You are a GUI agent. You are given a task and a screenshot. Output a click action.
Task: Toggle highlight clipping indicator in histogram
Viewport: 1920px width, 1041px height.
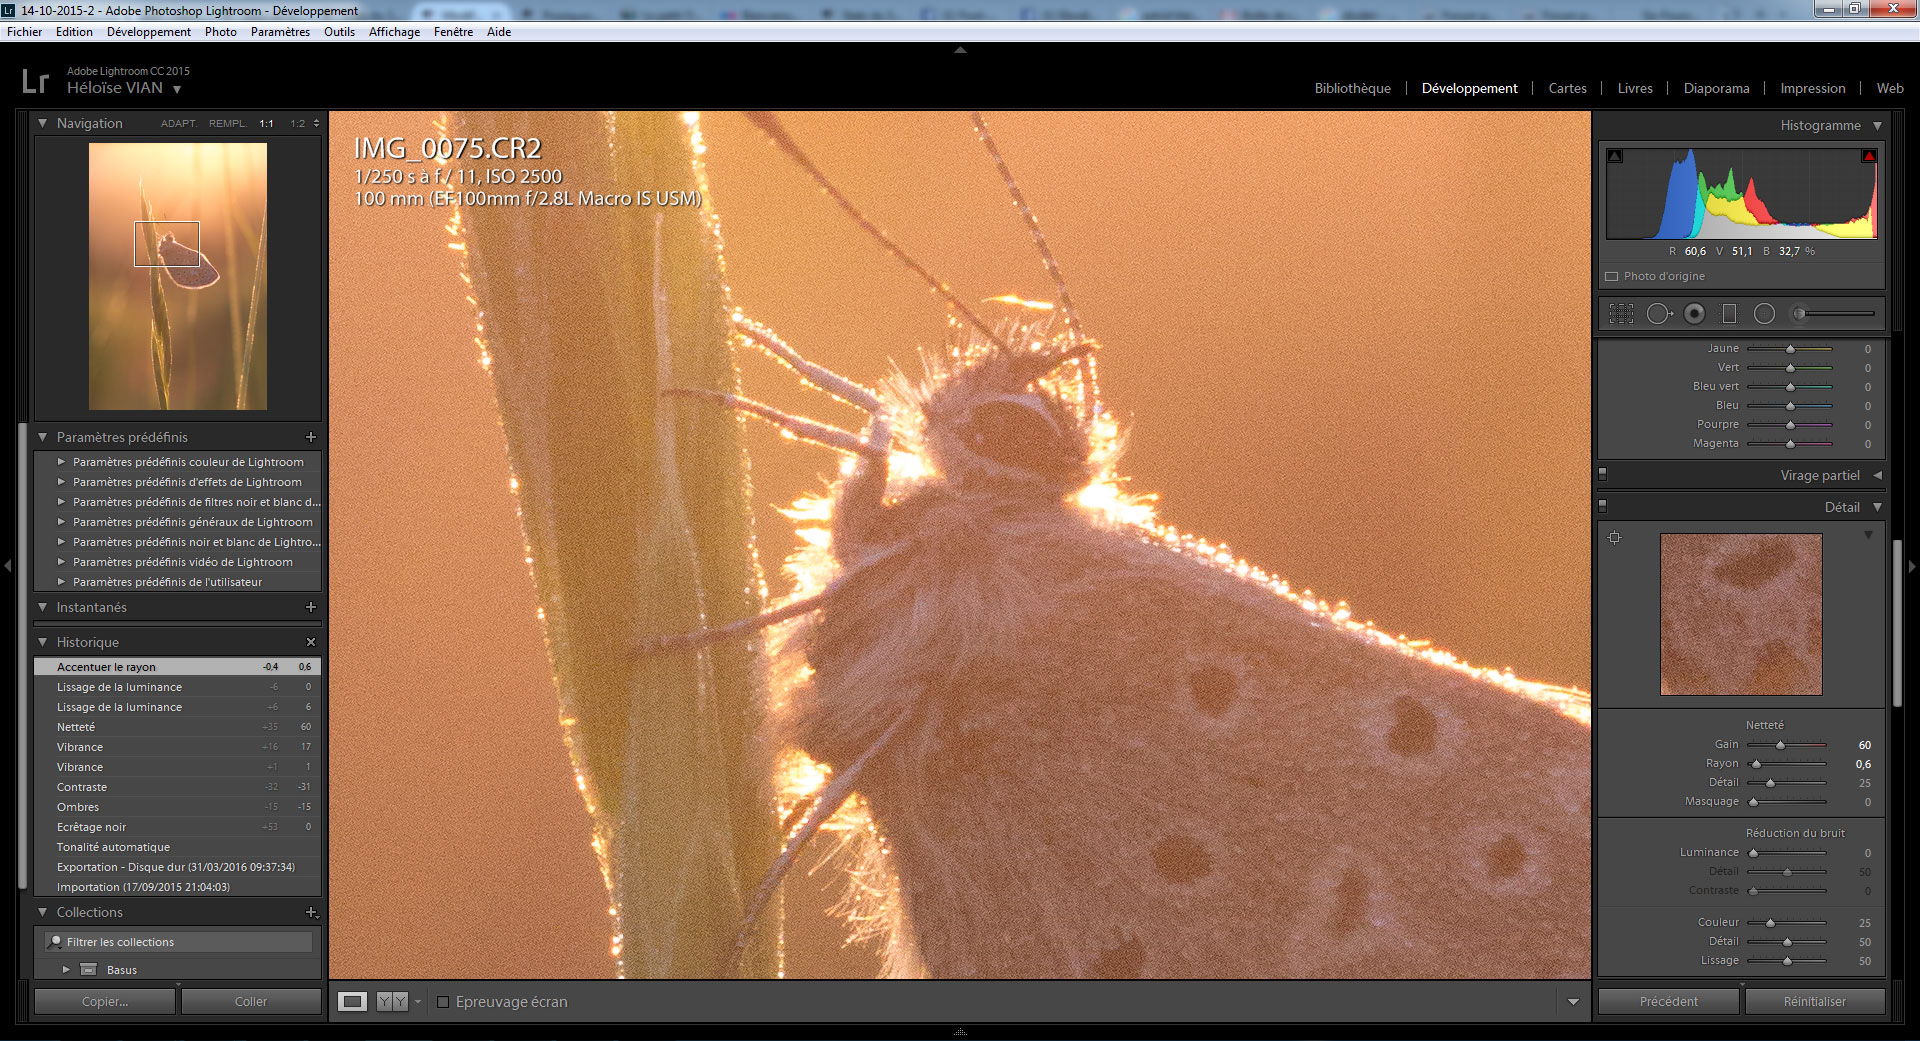[x=1869, y=156]
